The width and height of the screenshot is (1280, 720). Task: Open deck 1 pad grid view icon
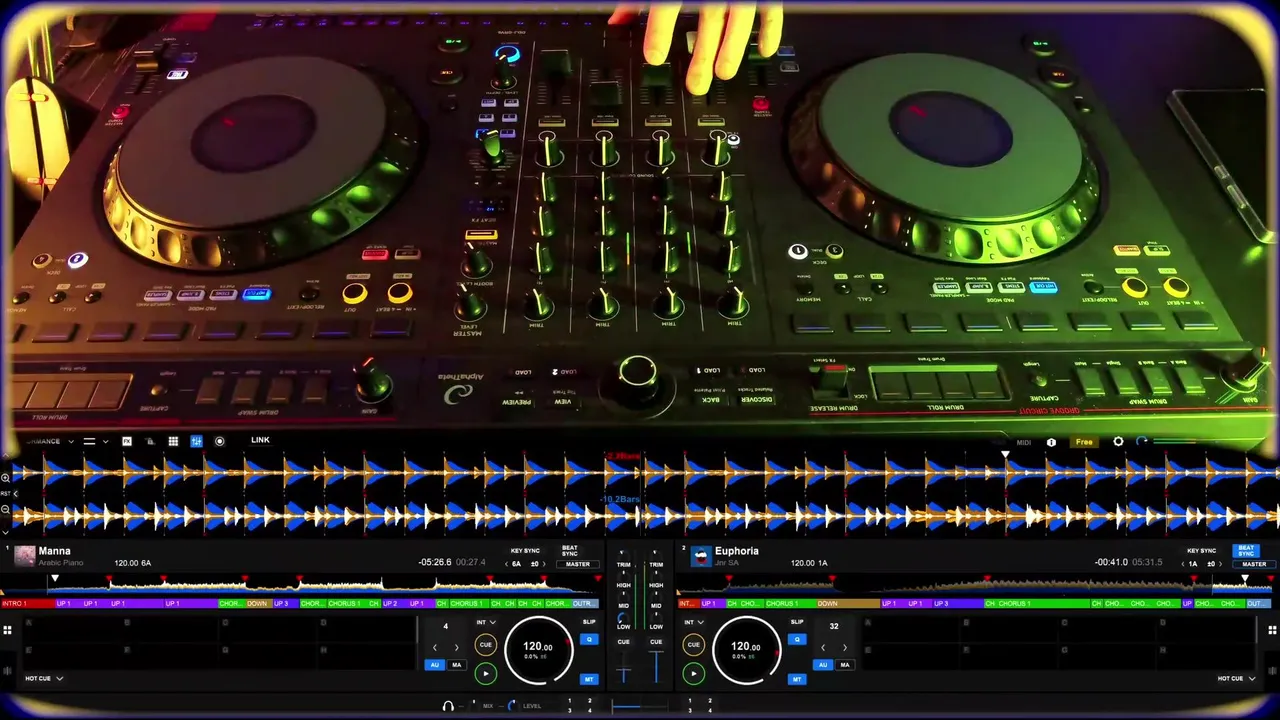(x=7, y=630)
